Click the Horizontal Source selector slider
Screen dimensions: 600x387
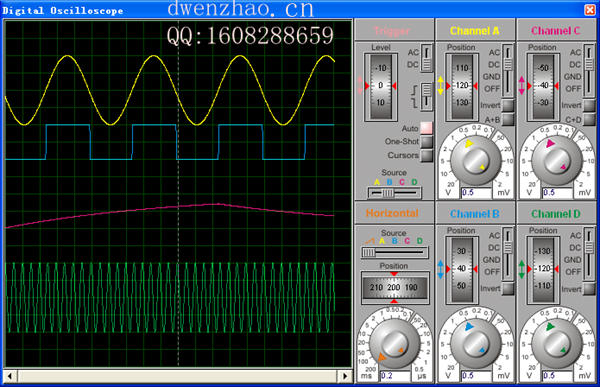pyautogui.click(x=395, y=252)
